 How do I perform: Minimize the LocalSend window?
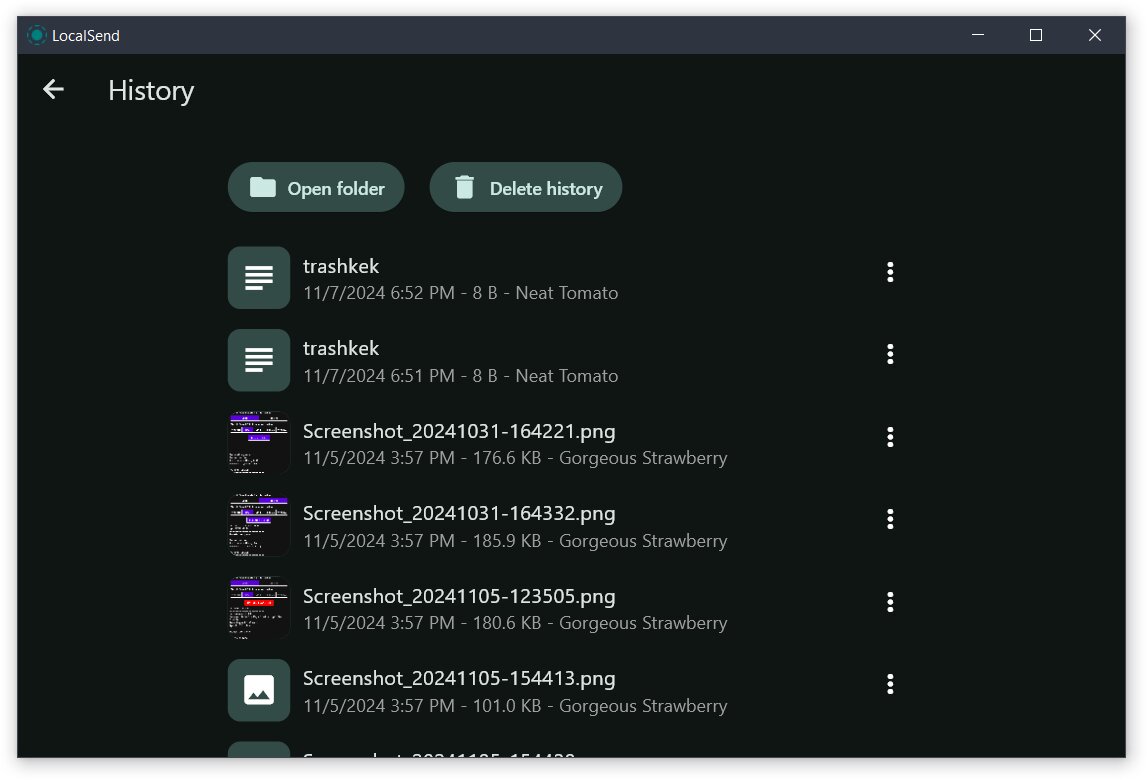click(978, 35)
